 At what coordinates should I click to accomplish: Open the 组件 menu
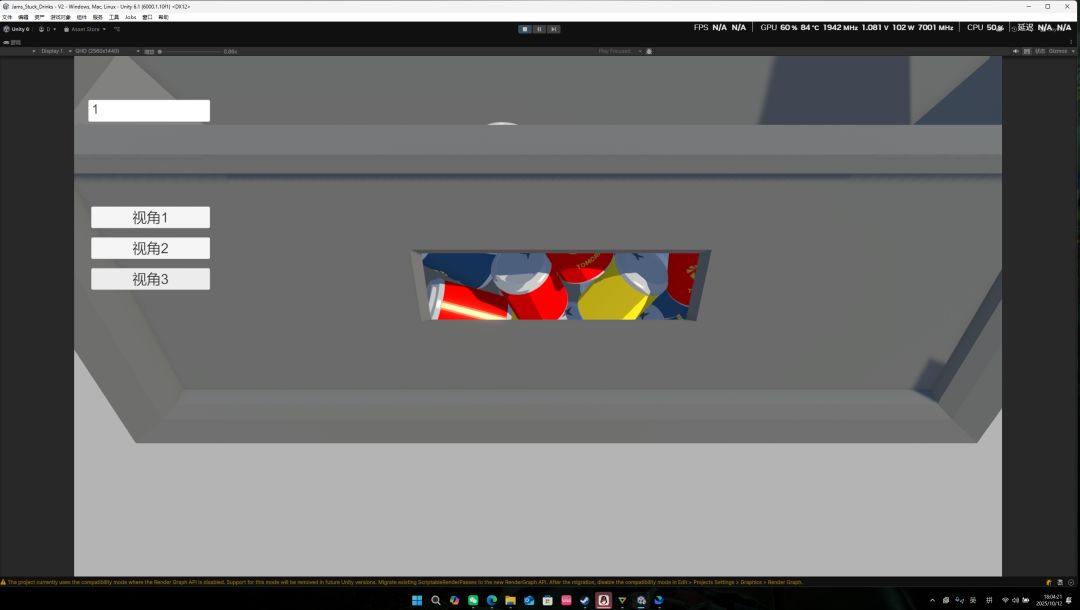[82, 17]
